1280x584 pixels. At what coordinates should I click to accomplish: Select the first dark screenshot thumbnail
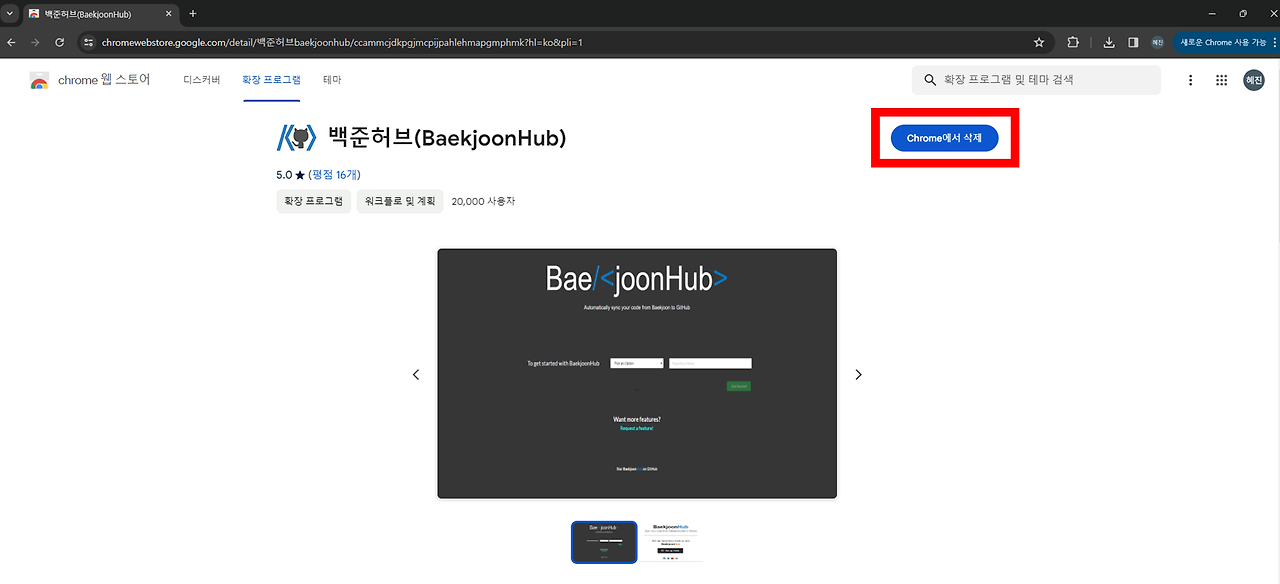click(604, 542)
